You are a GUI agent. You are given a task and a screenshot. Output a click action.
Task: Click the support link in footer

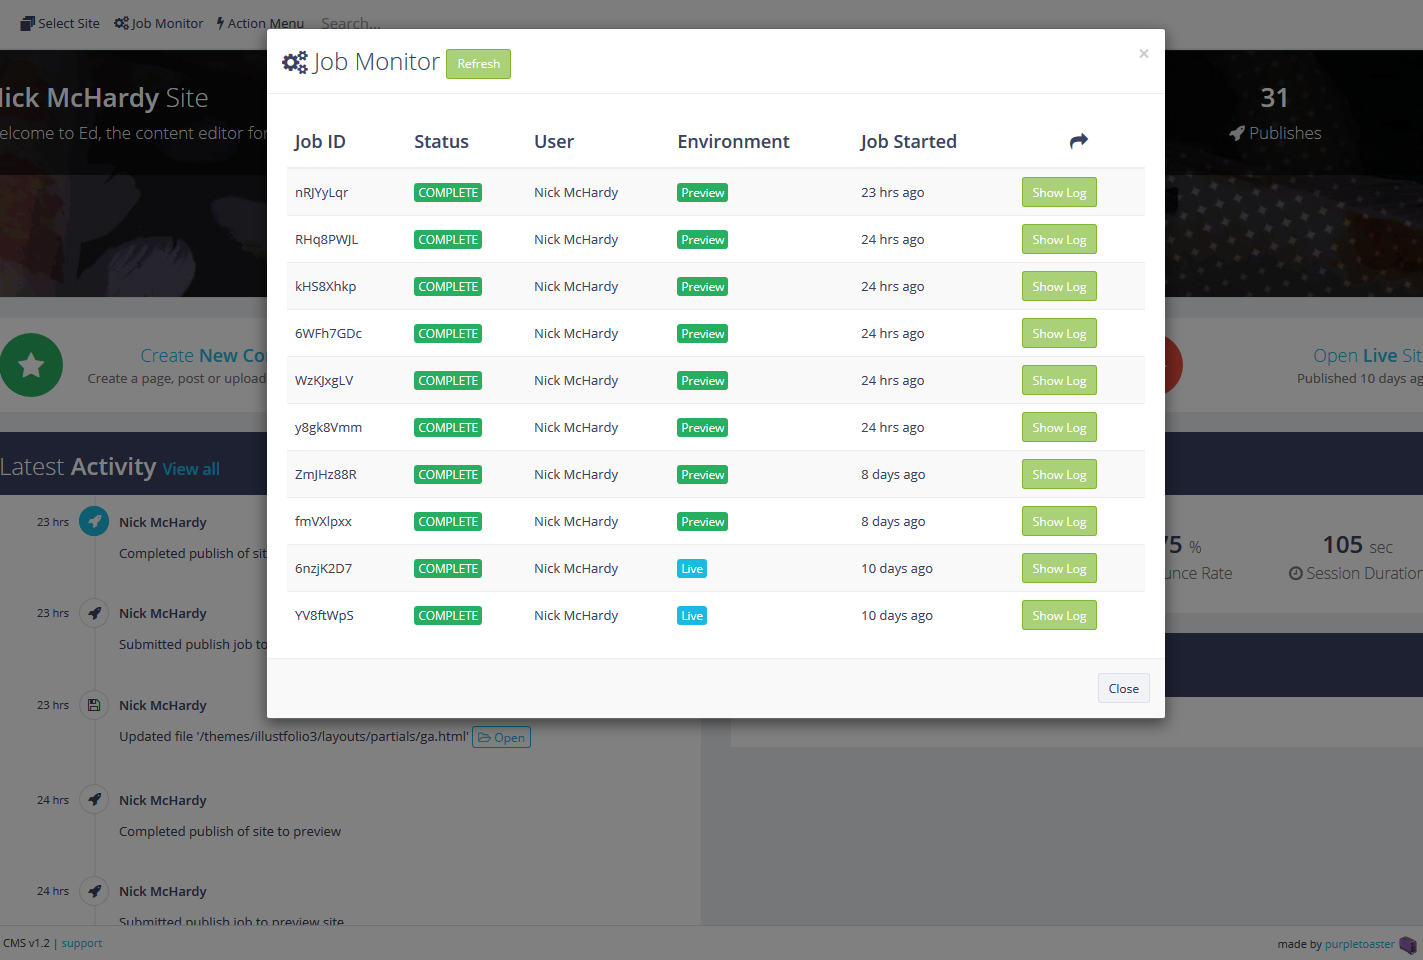[82, 943]
